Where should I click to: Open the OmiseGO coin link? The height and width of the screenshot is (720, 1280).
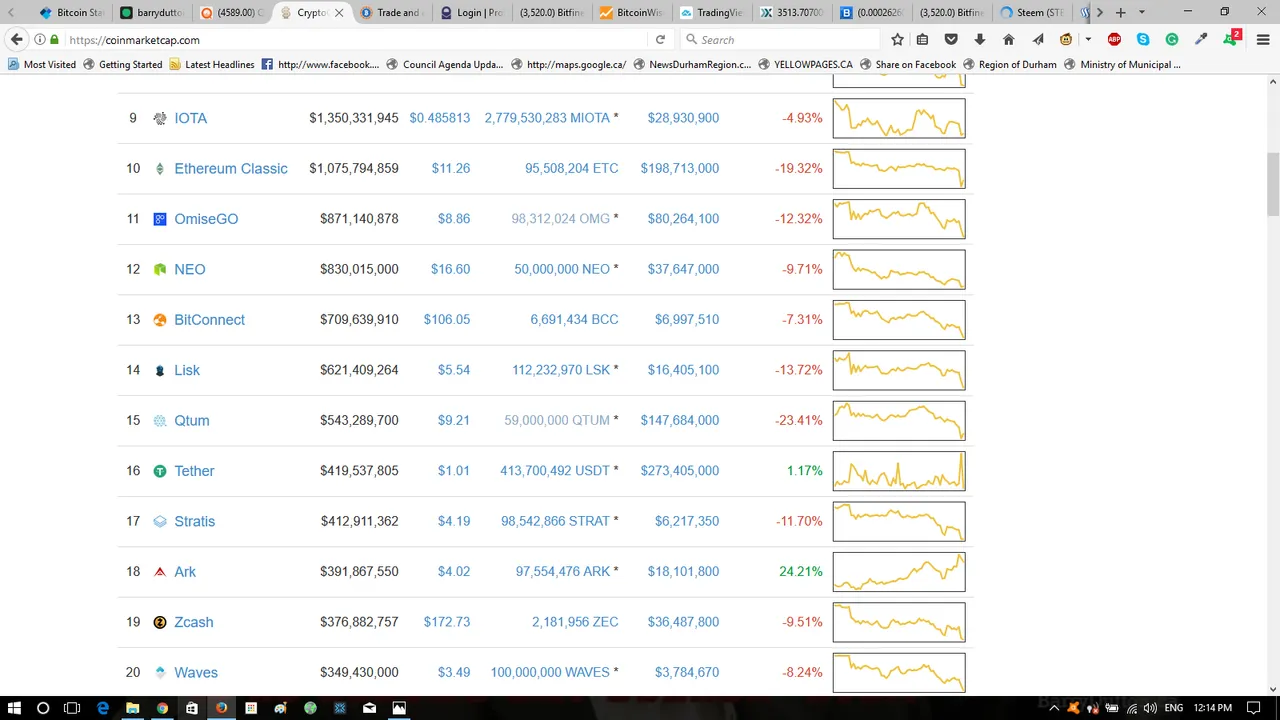coord(206,219)
